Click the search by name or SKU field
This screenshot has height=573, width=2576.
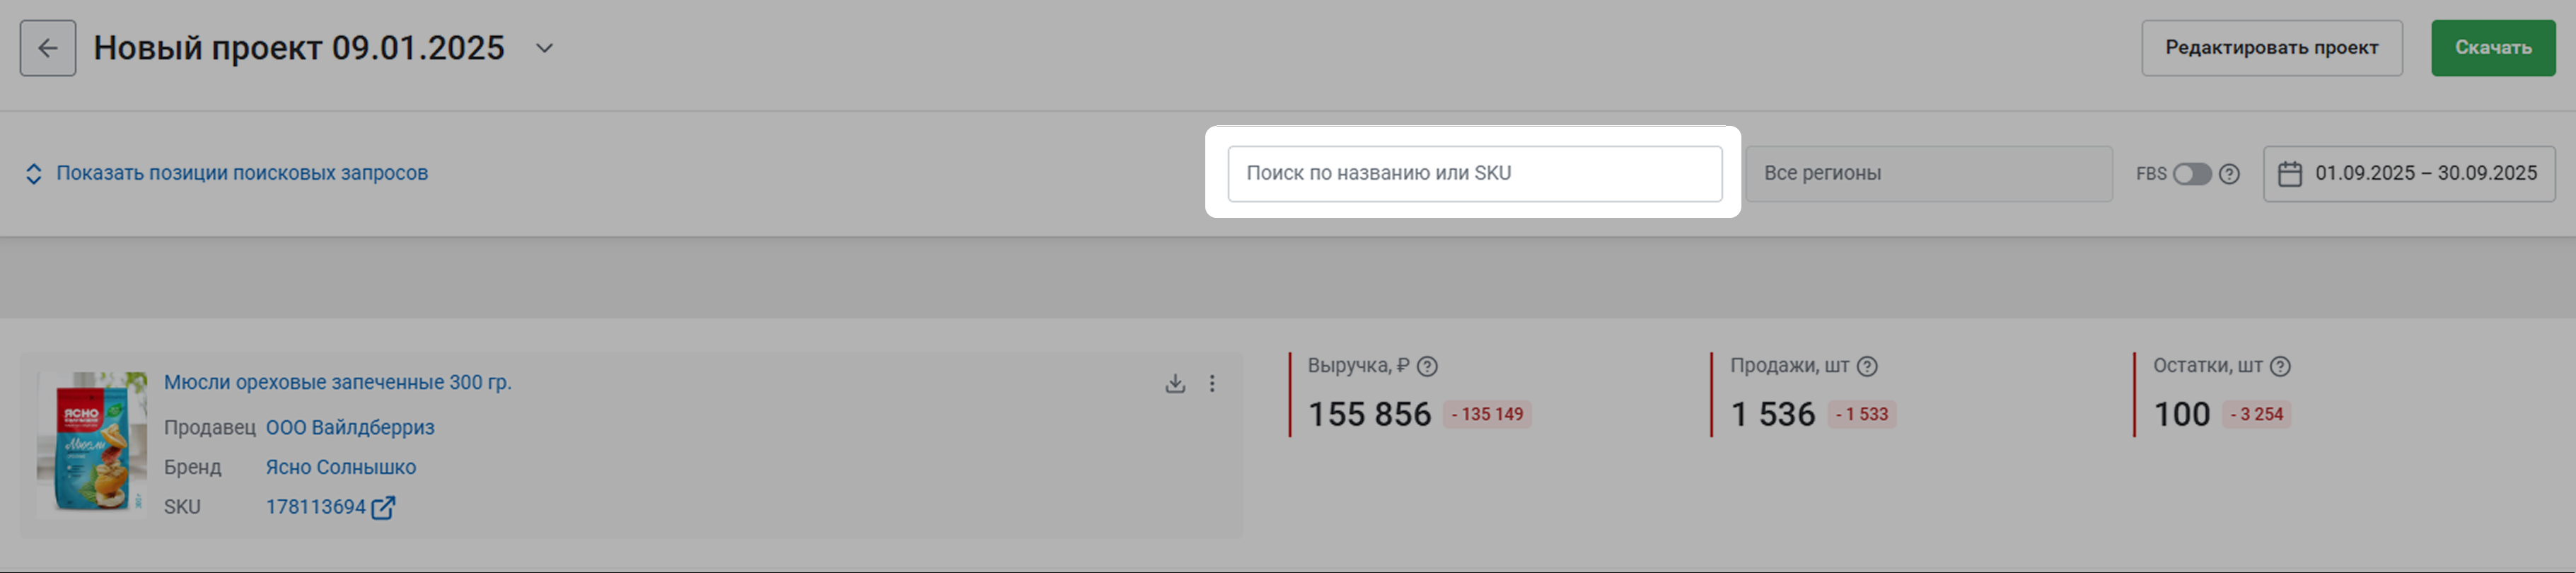[1474, 173]
